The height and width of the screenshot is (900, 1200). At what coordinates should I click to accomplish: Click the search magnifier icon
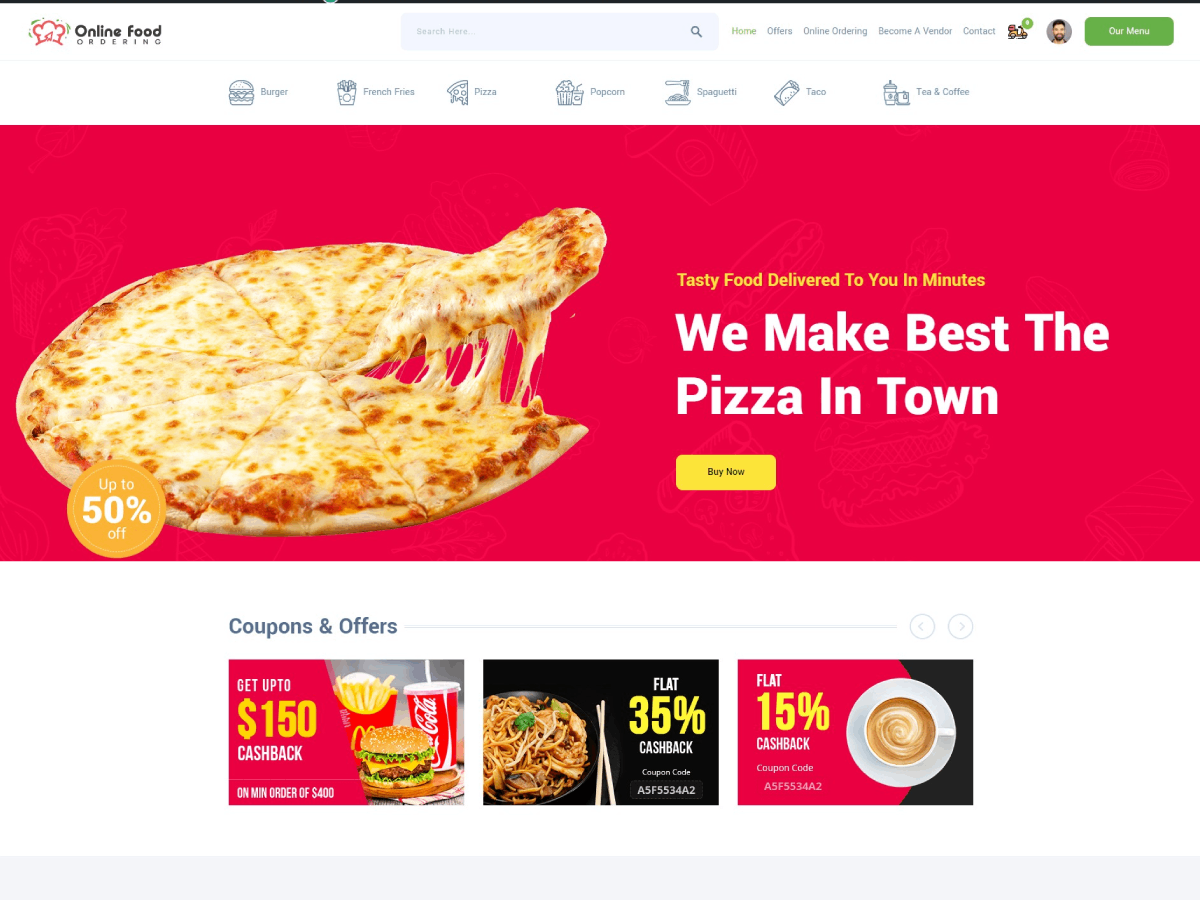tap(696, 32)
